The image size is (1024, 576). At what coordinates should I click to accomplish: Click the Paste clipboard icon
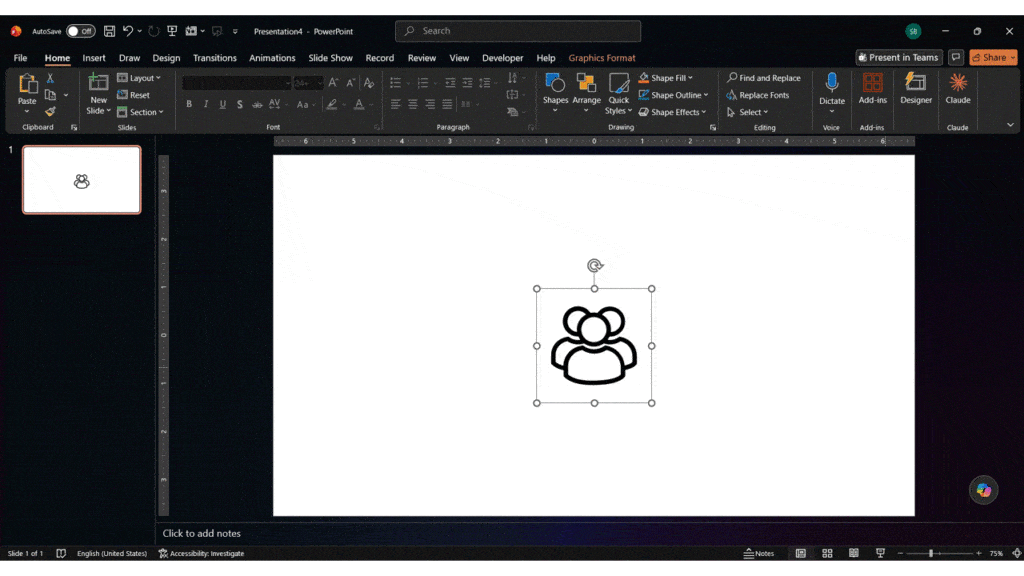tap(27, 84)
